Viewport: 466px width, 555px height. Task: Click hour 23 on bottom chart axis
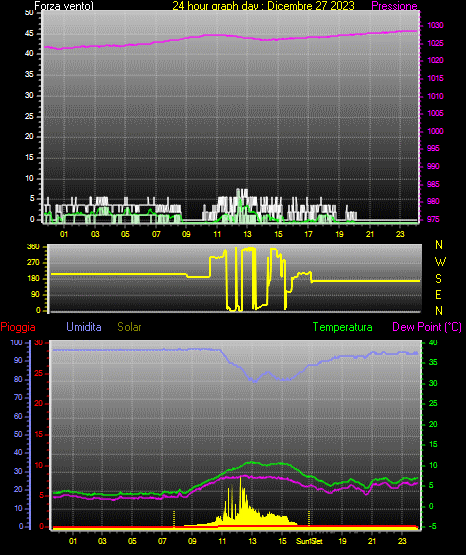tap(402, 541)
